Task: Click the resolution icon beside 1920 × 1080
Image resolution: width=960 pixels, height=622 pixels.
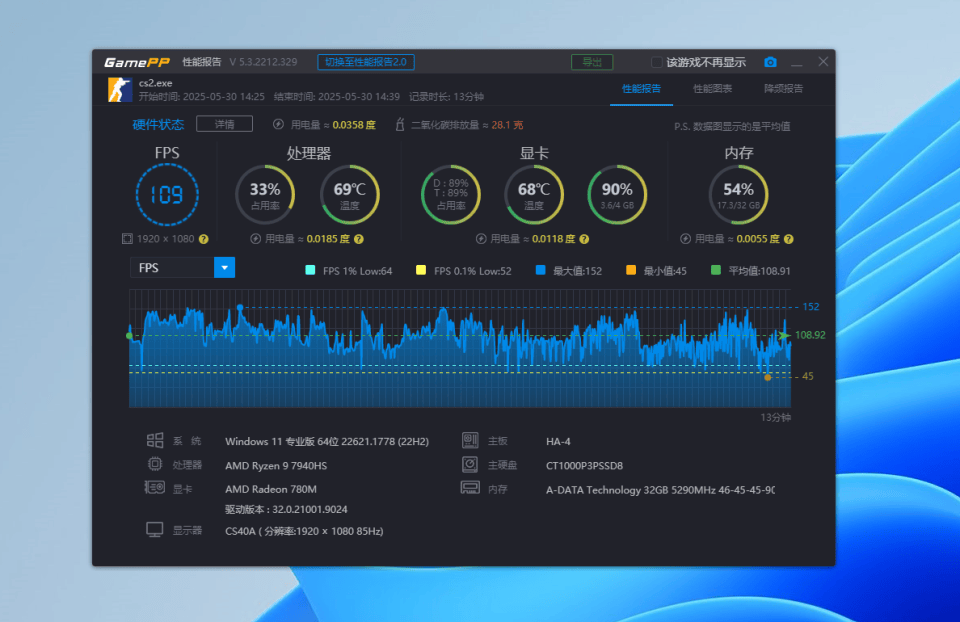Action: (127, 239)
